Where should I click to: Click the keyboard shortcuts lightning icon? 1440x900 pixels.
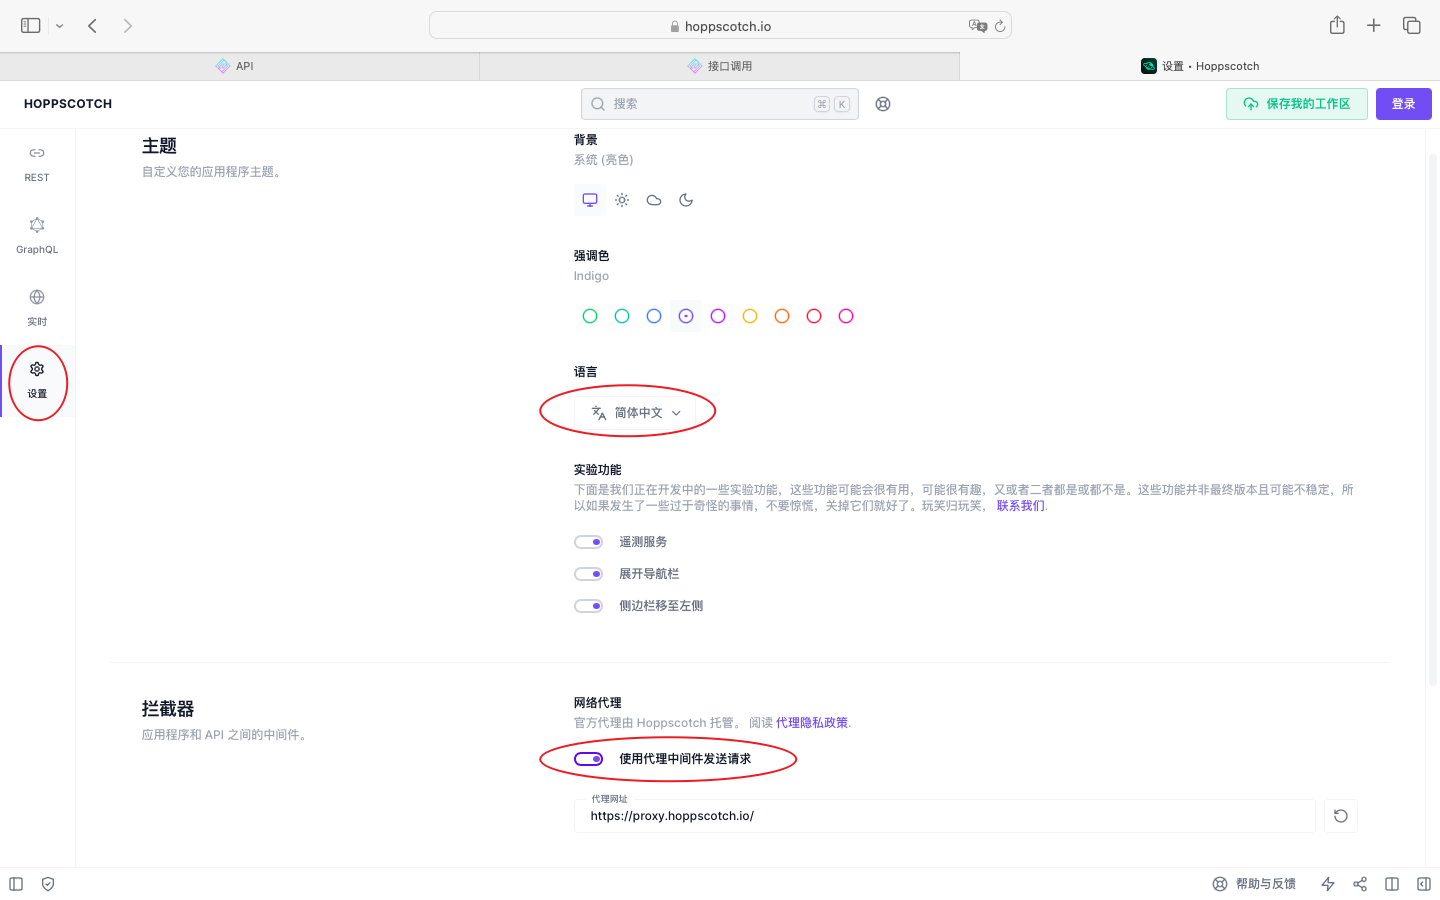tap(1328, 884)
